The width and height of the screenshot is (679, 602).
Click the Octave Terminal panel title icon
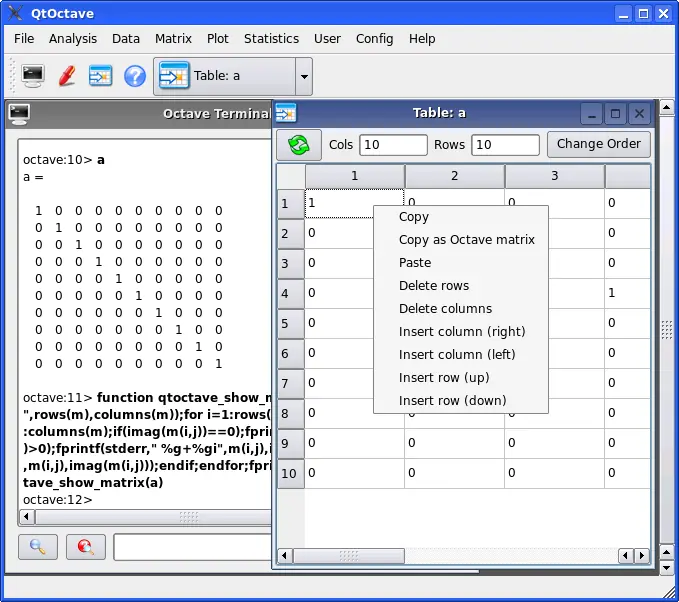(x=19, y=114)
